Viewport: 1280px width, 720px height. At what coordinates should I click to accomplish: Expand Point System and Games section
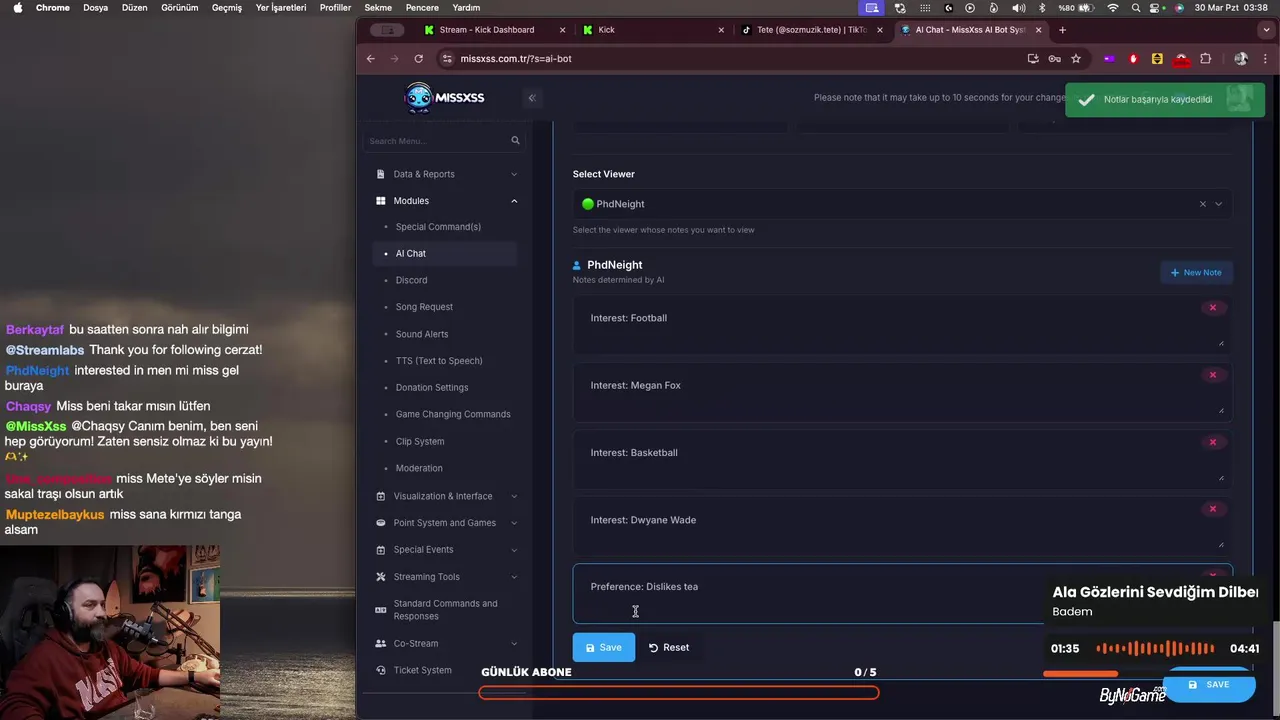[x=446, y=523]
